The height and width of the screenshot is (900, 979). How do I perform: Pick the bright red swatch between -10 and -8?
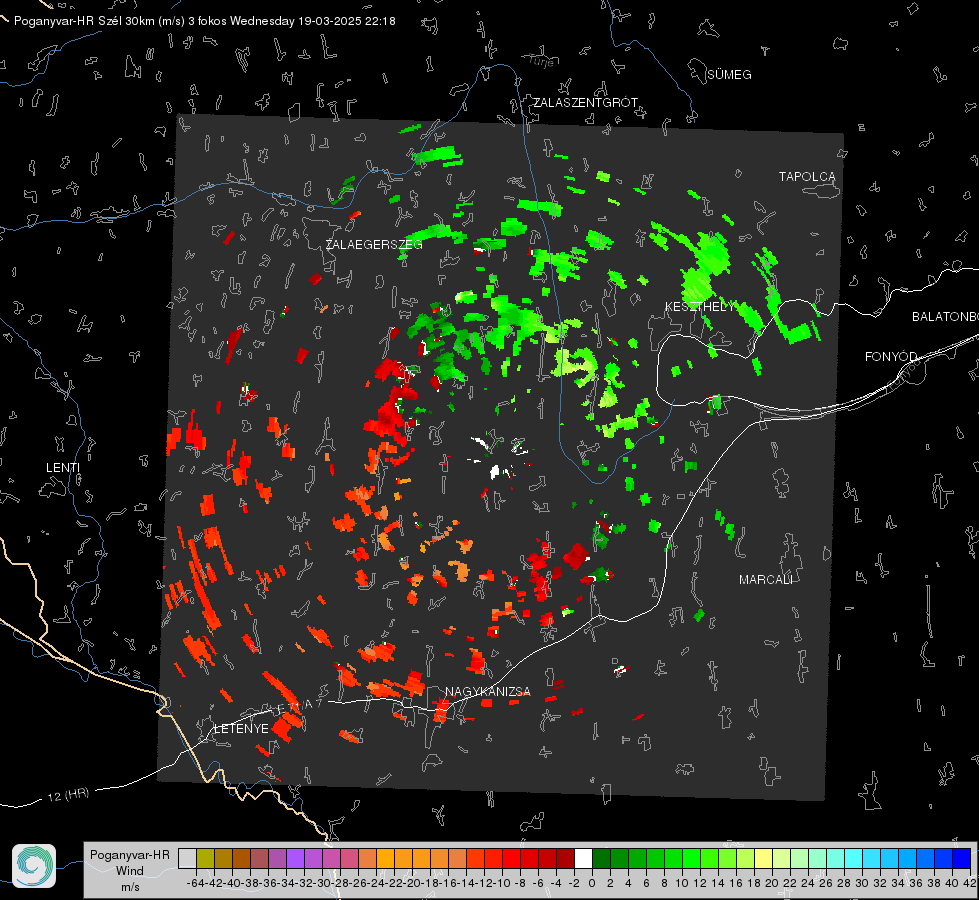[512, 858]
